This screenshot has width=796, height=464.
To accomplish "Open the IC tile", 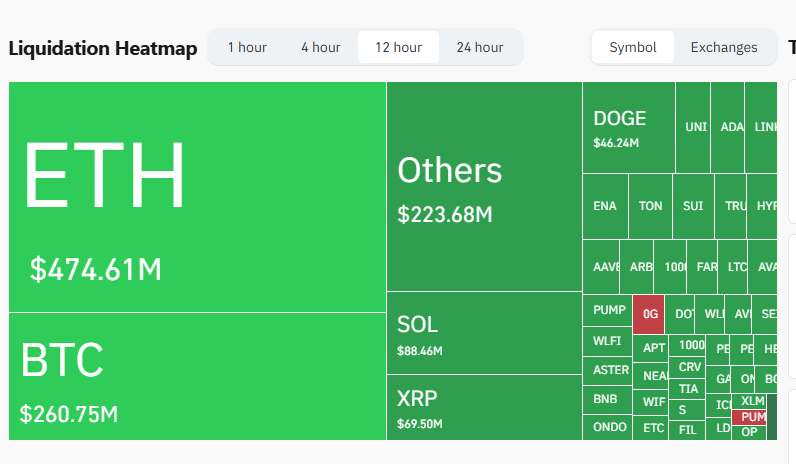I will (x=718, y=405).
